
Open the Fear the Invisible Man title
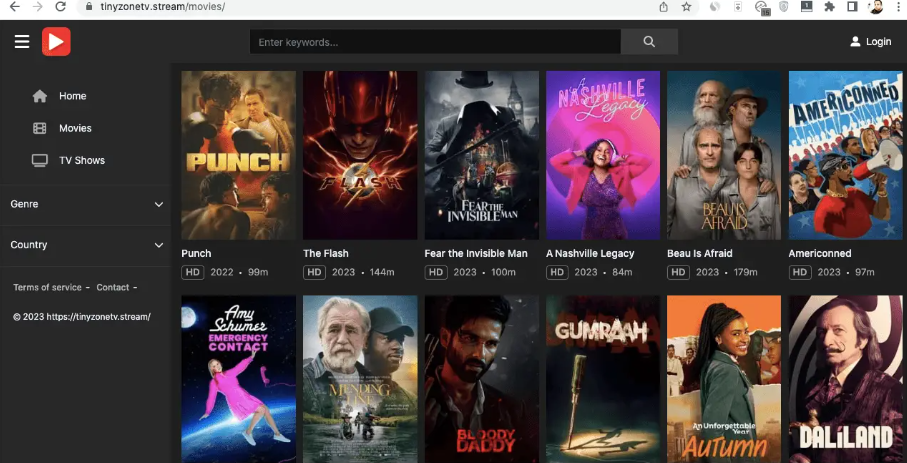point(476,254)
